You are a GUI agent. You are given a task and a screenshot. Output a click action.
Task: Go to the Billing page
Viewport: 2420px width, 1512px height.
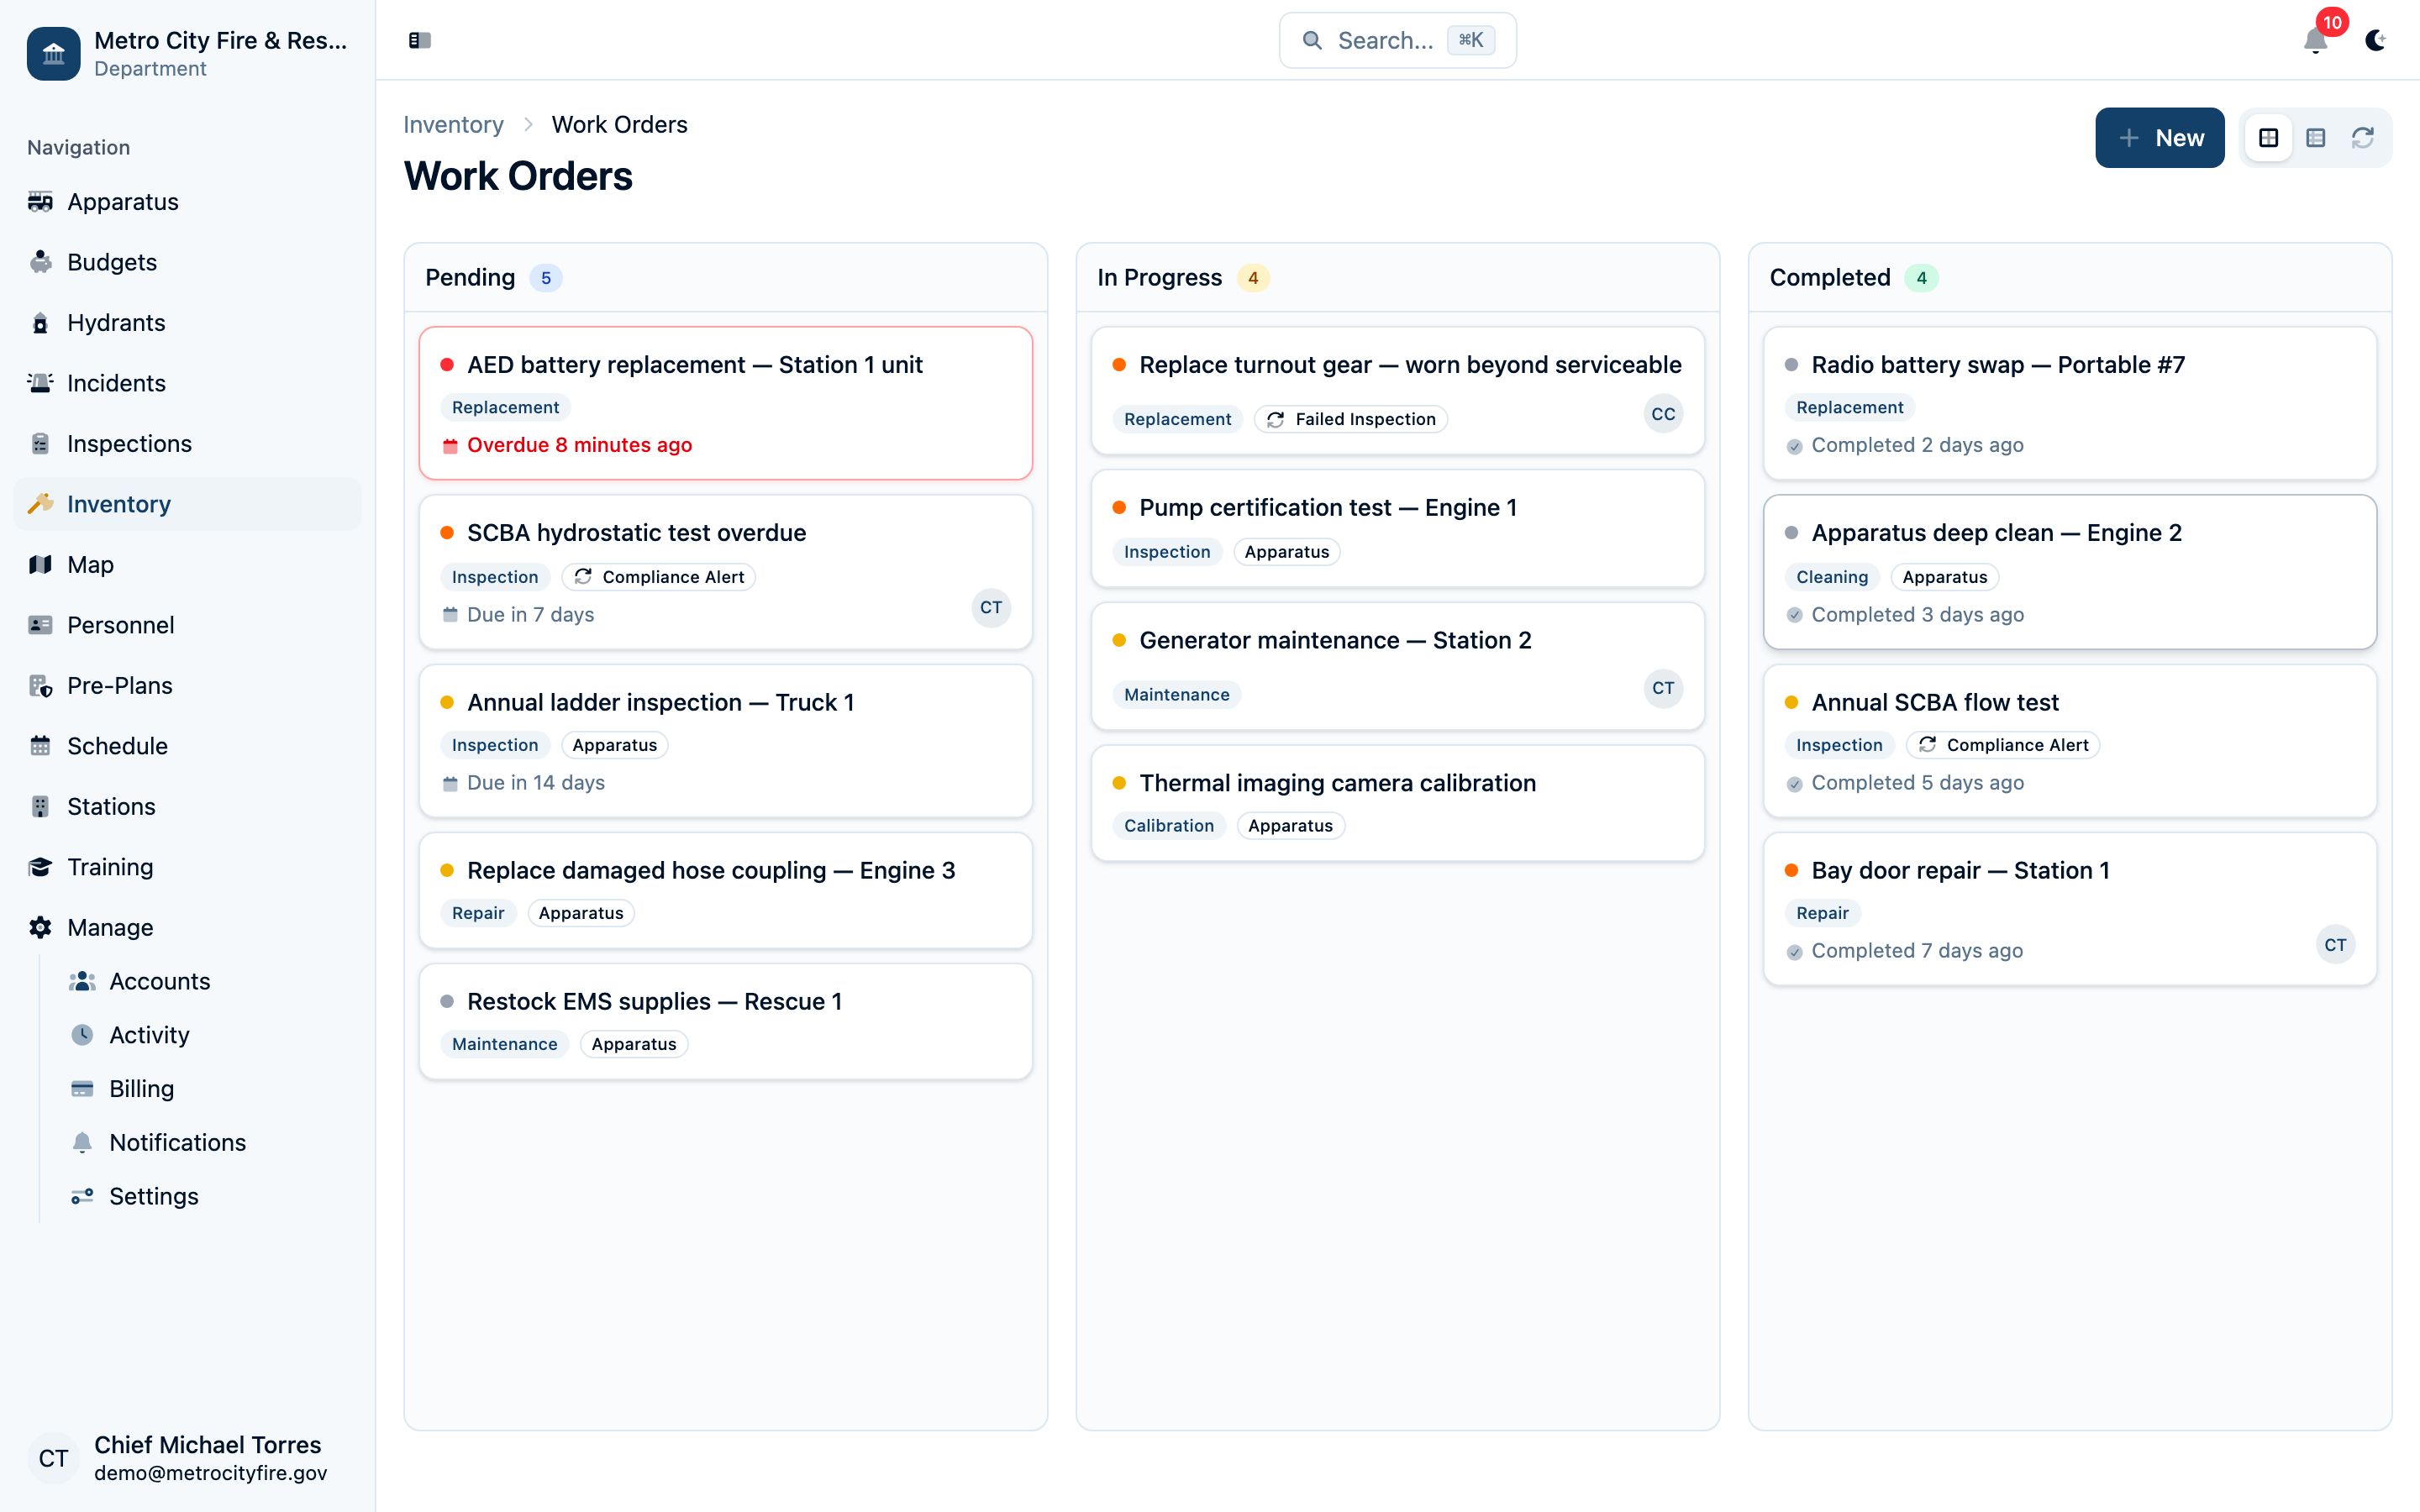[141, 1088]
